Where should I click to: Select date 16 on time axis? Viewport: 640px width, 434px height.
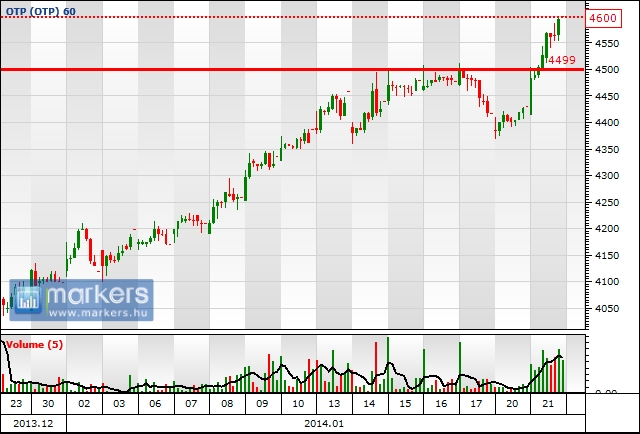[x=441, y=404]
